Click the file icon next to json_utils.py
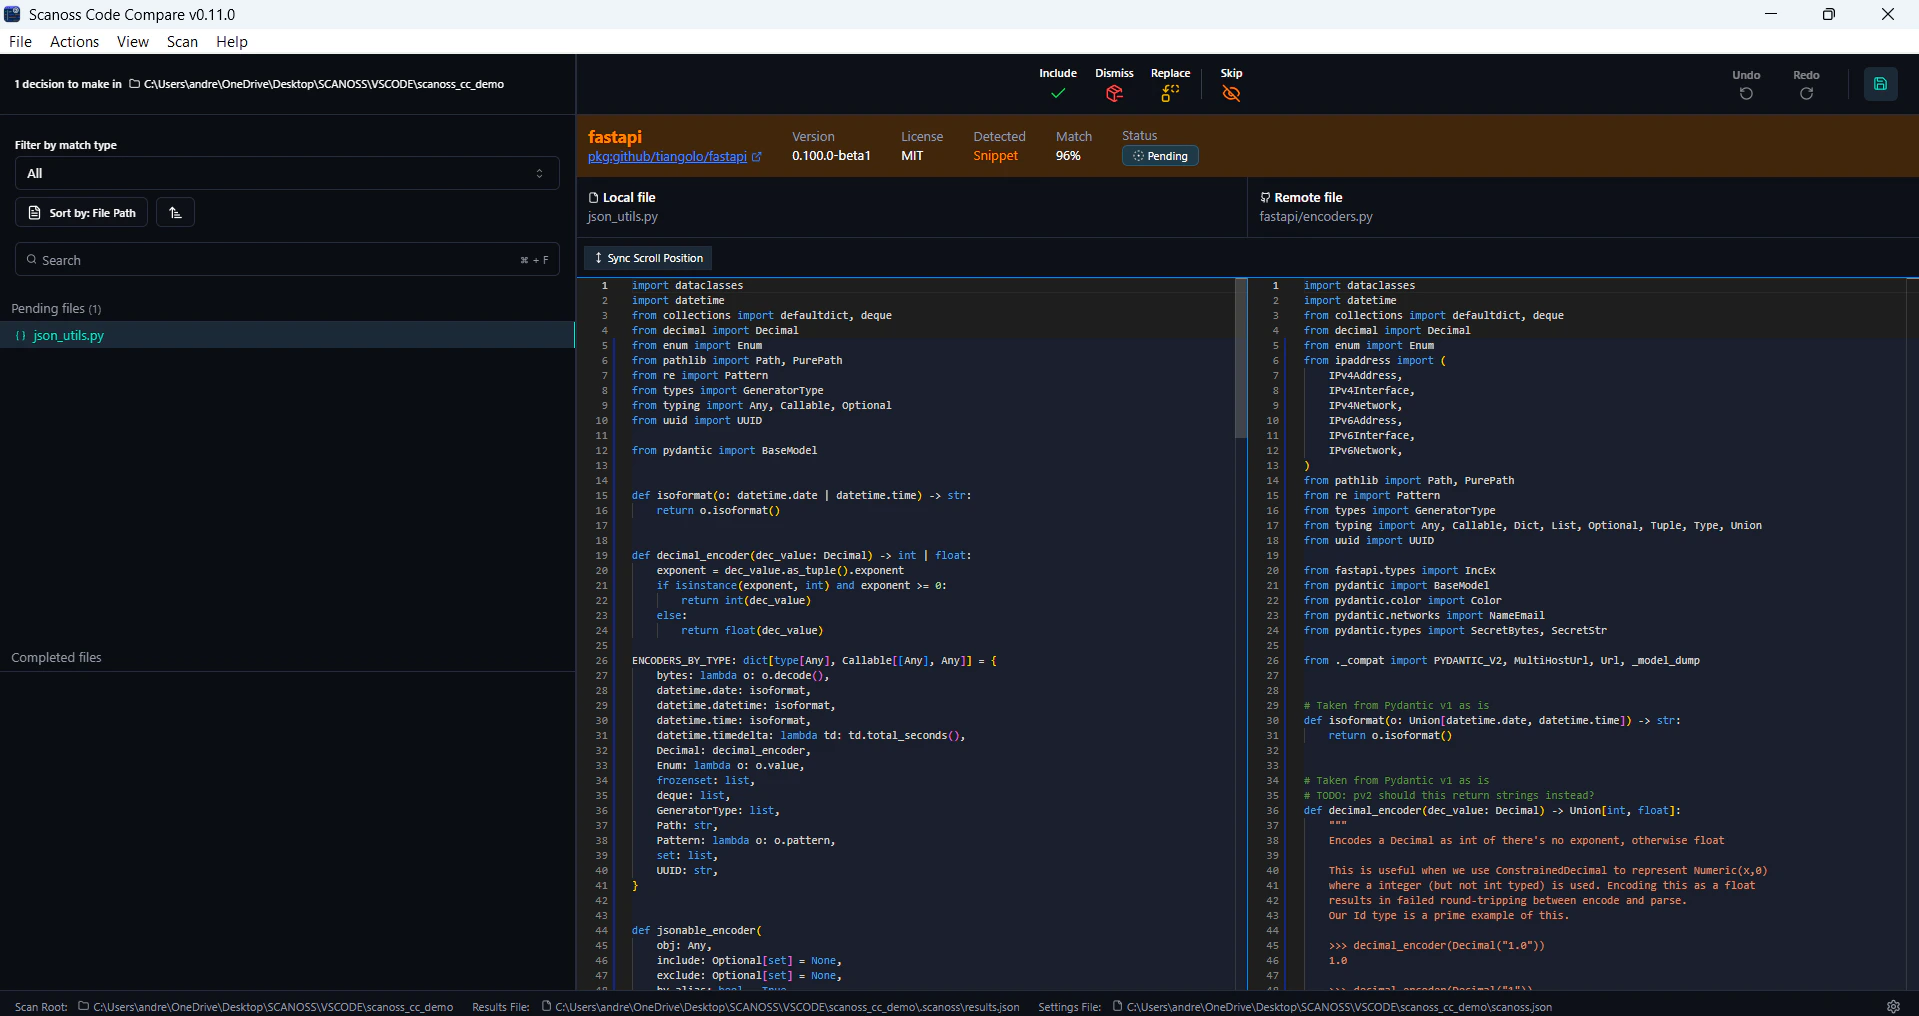 (x=22, y=336)
